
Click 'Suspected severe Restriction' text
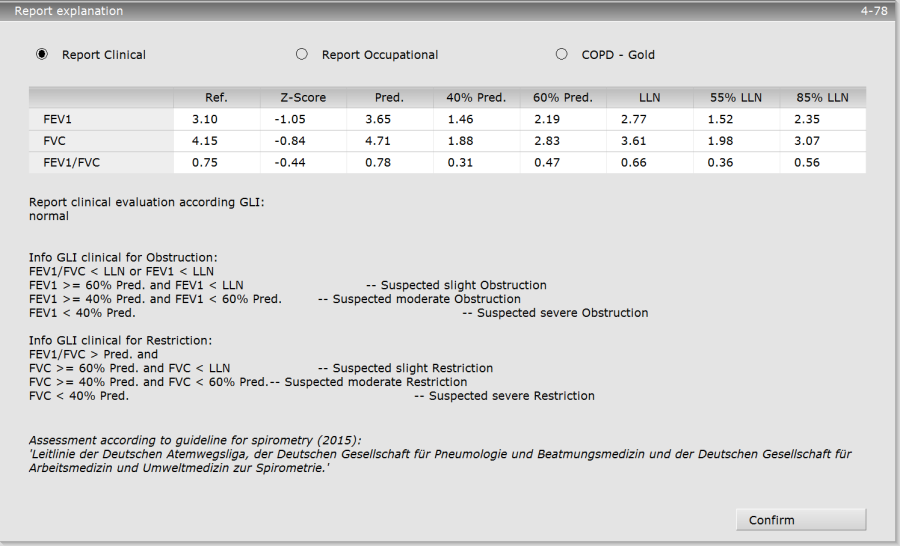coord(512,395)
